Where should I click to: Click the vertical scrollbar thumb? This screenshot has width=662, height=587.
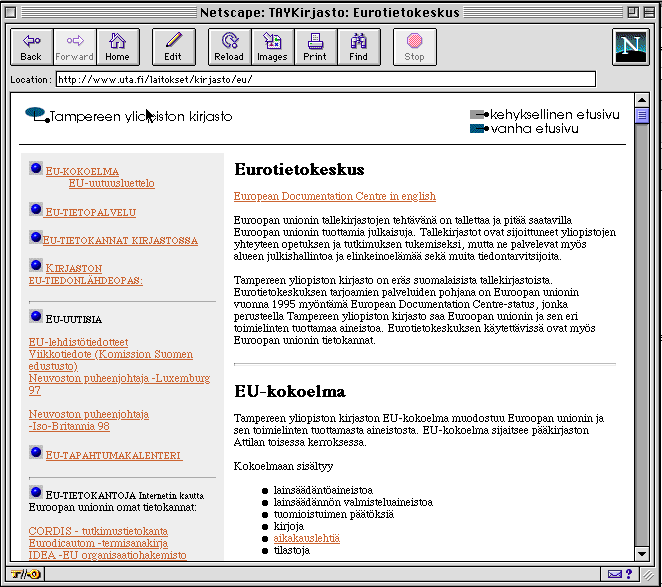point(642,115)
